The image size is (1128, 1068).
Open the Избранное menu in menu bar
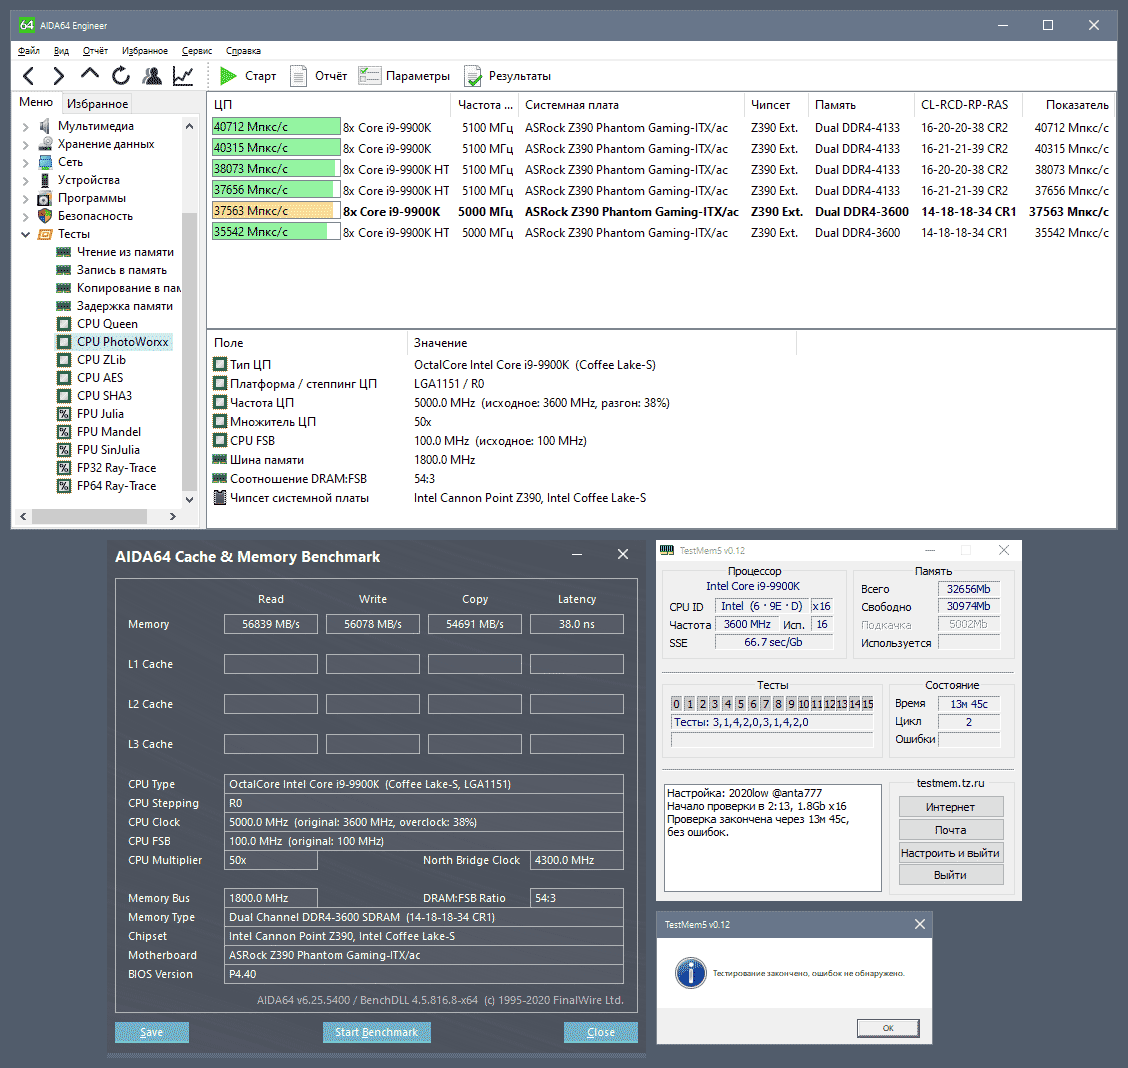pos(145,51)
